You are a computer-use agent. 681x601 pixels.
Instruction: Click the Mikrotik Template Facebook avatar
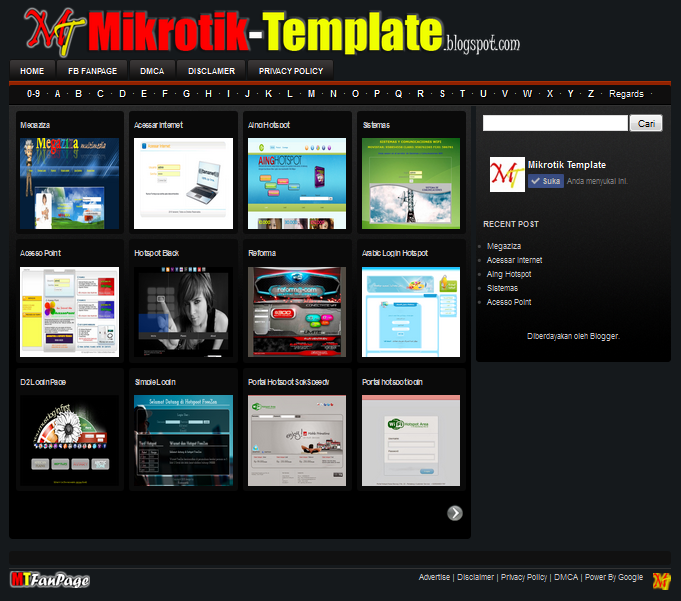(x=507, y=174)
